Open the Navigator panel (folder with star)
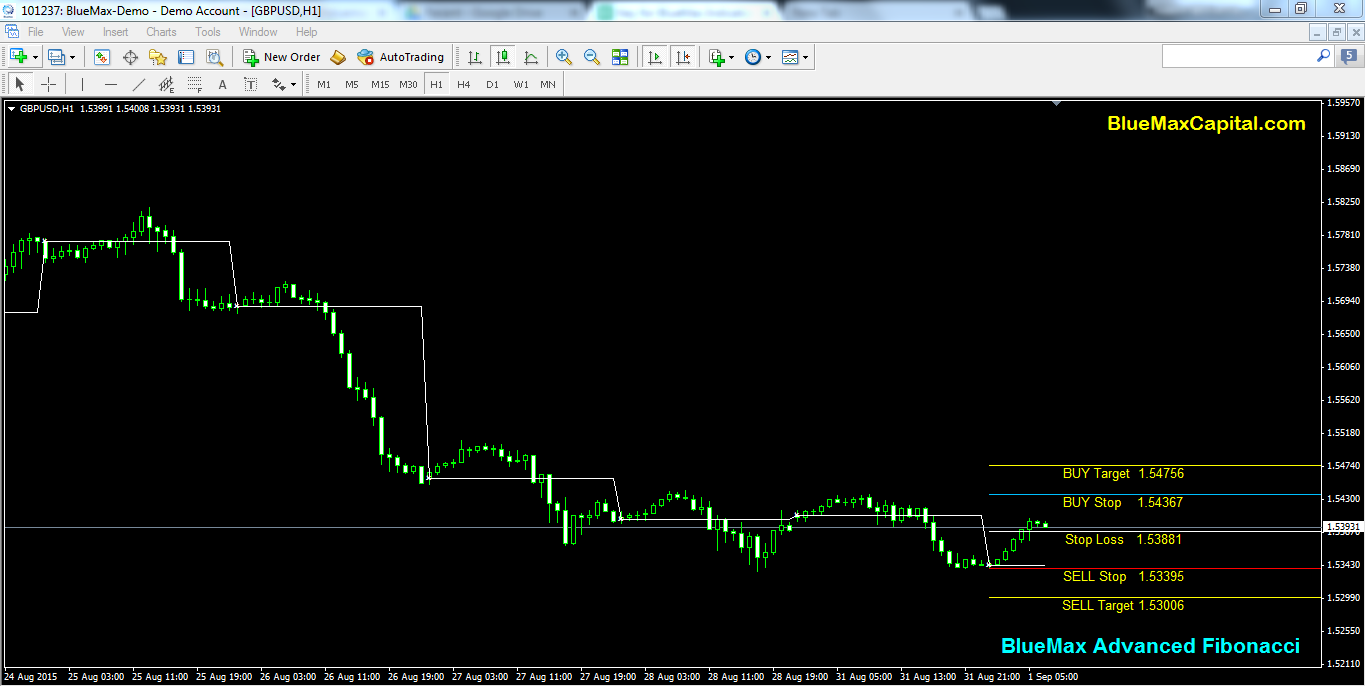1365x686 pixels. click(158, 57)
